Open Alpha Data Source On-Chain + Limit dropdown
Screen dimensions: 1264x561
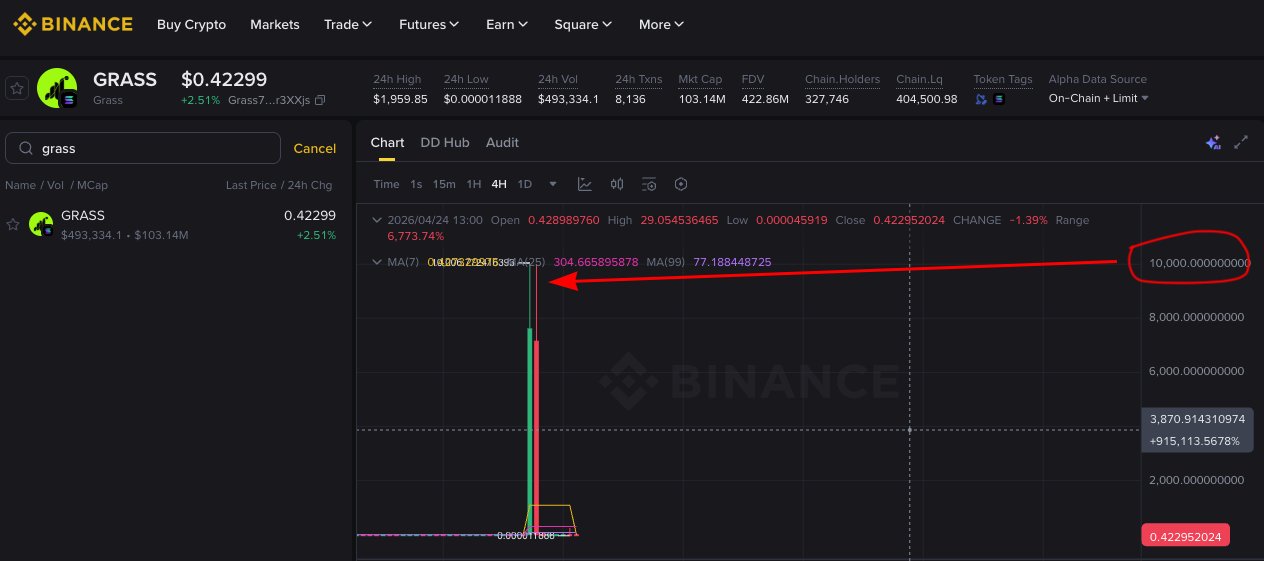(x=1098, y=98)
